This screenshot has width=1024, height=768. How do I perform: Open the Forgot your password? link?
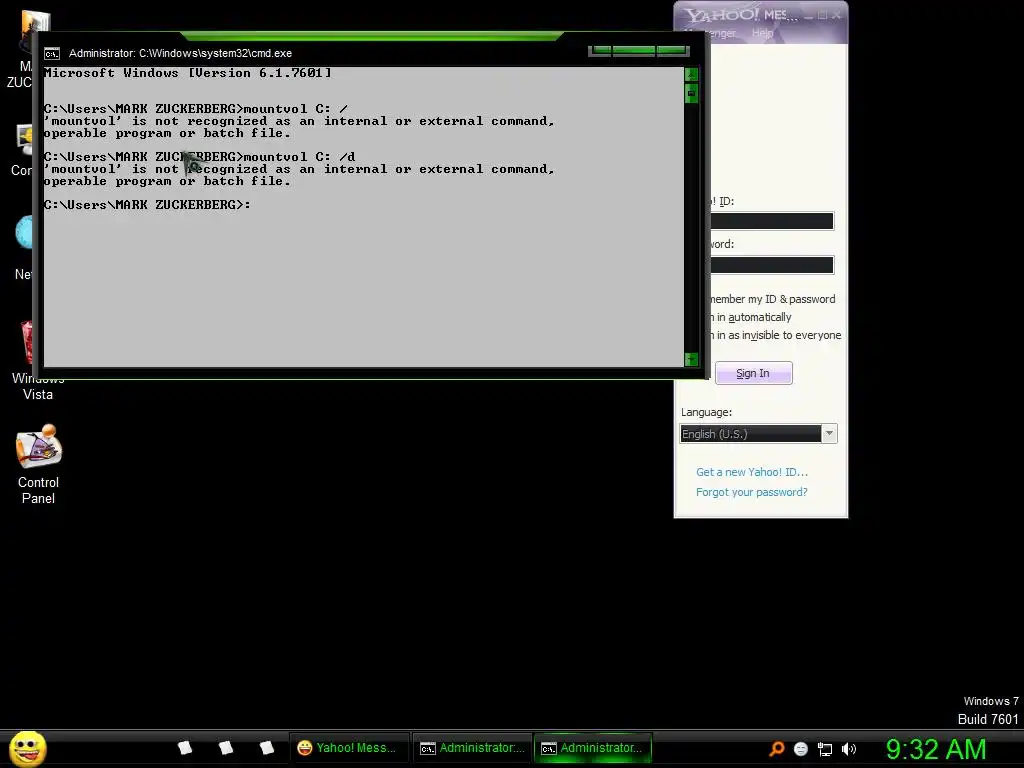coord(752,492)
